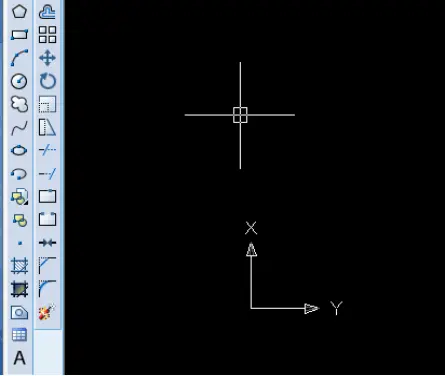
Task: Click the Make Block tool
Action: [x=19, y=220]
